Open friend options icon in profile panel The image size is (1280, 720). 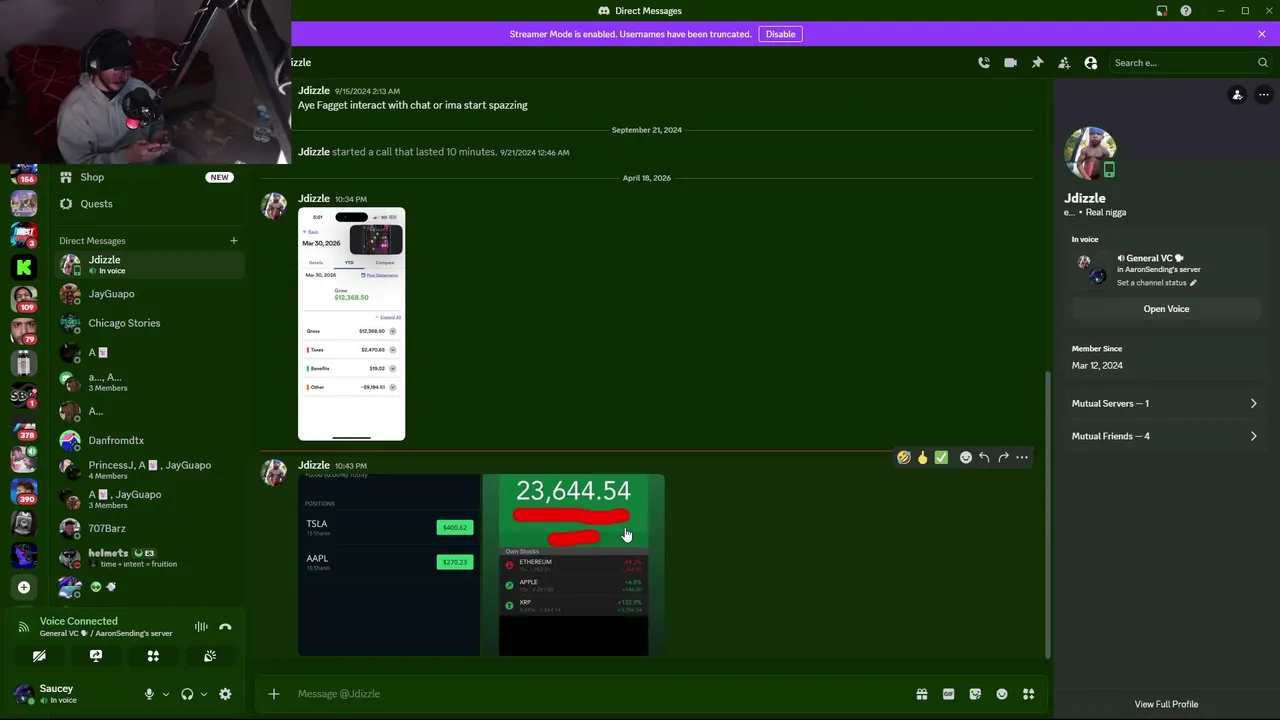point(1237,95)
